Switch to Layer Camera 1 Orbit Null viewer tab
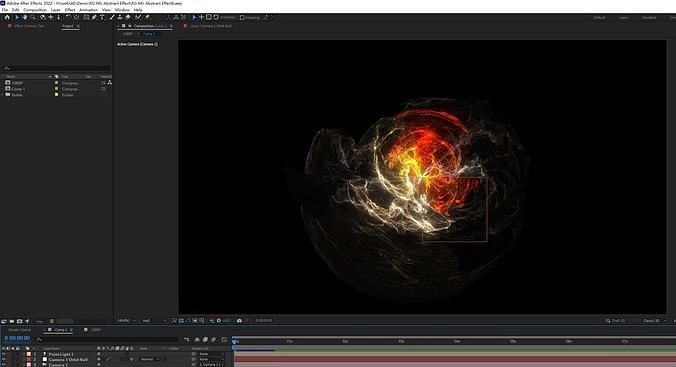 point(210,26)
